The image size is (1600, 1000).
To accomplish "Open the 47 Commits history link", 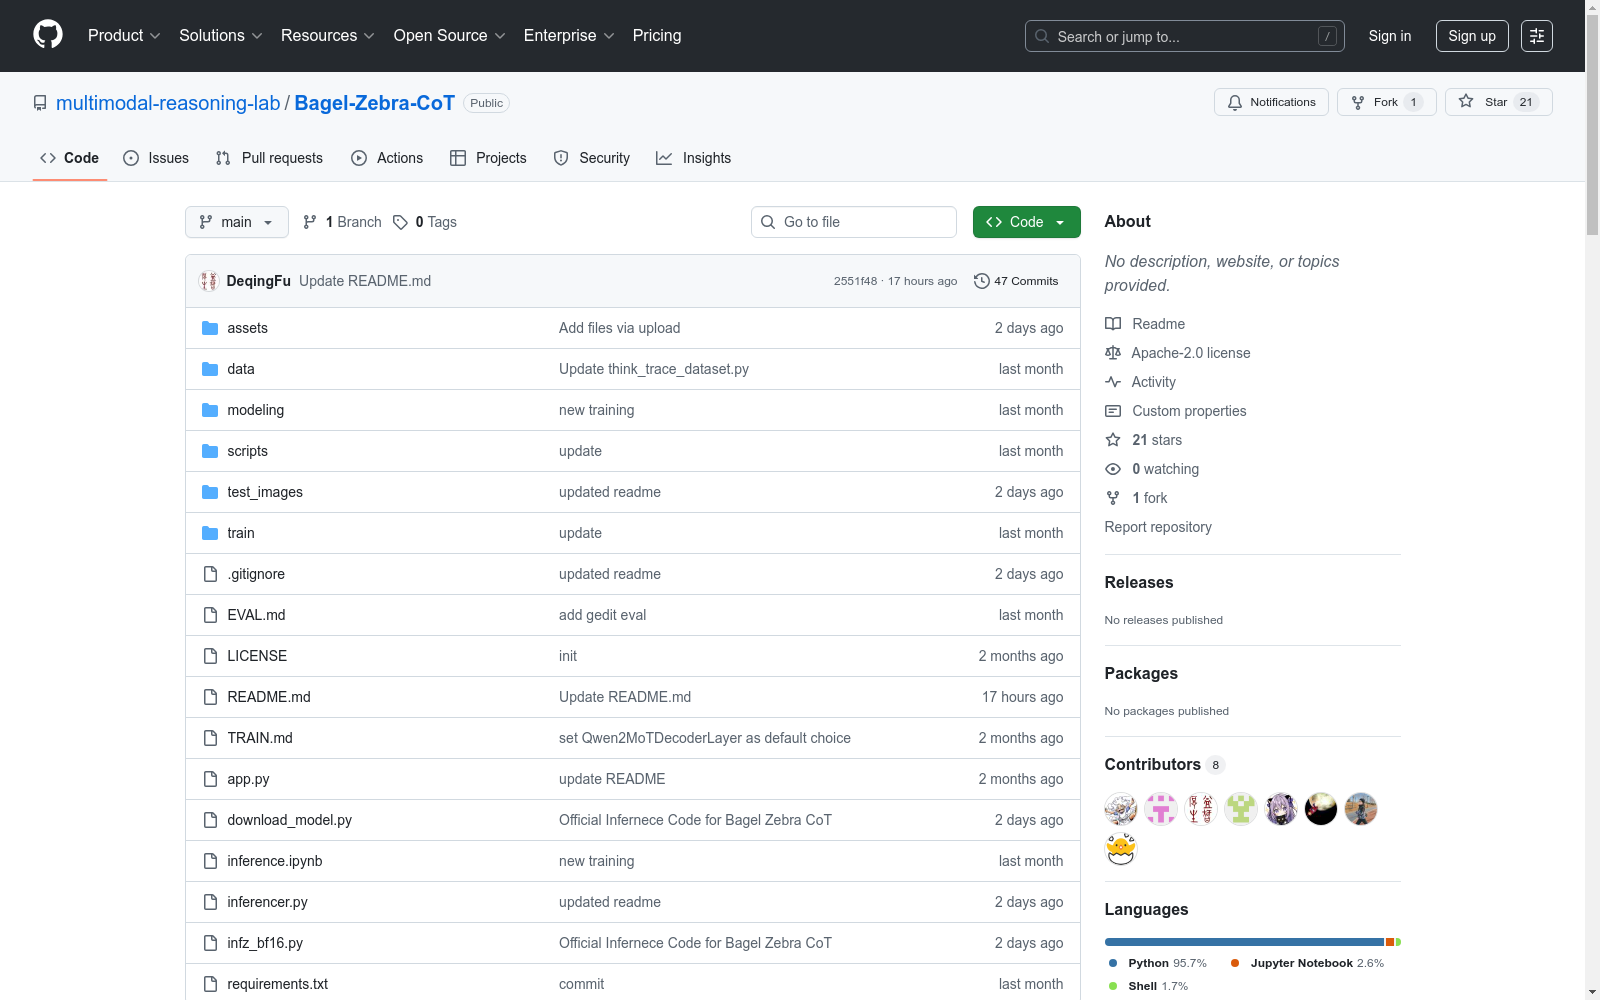I will tap(1016, 281).
